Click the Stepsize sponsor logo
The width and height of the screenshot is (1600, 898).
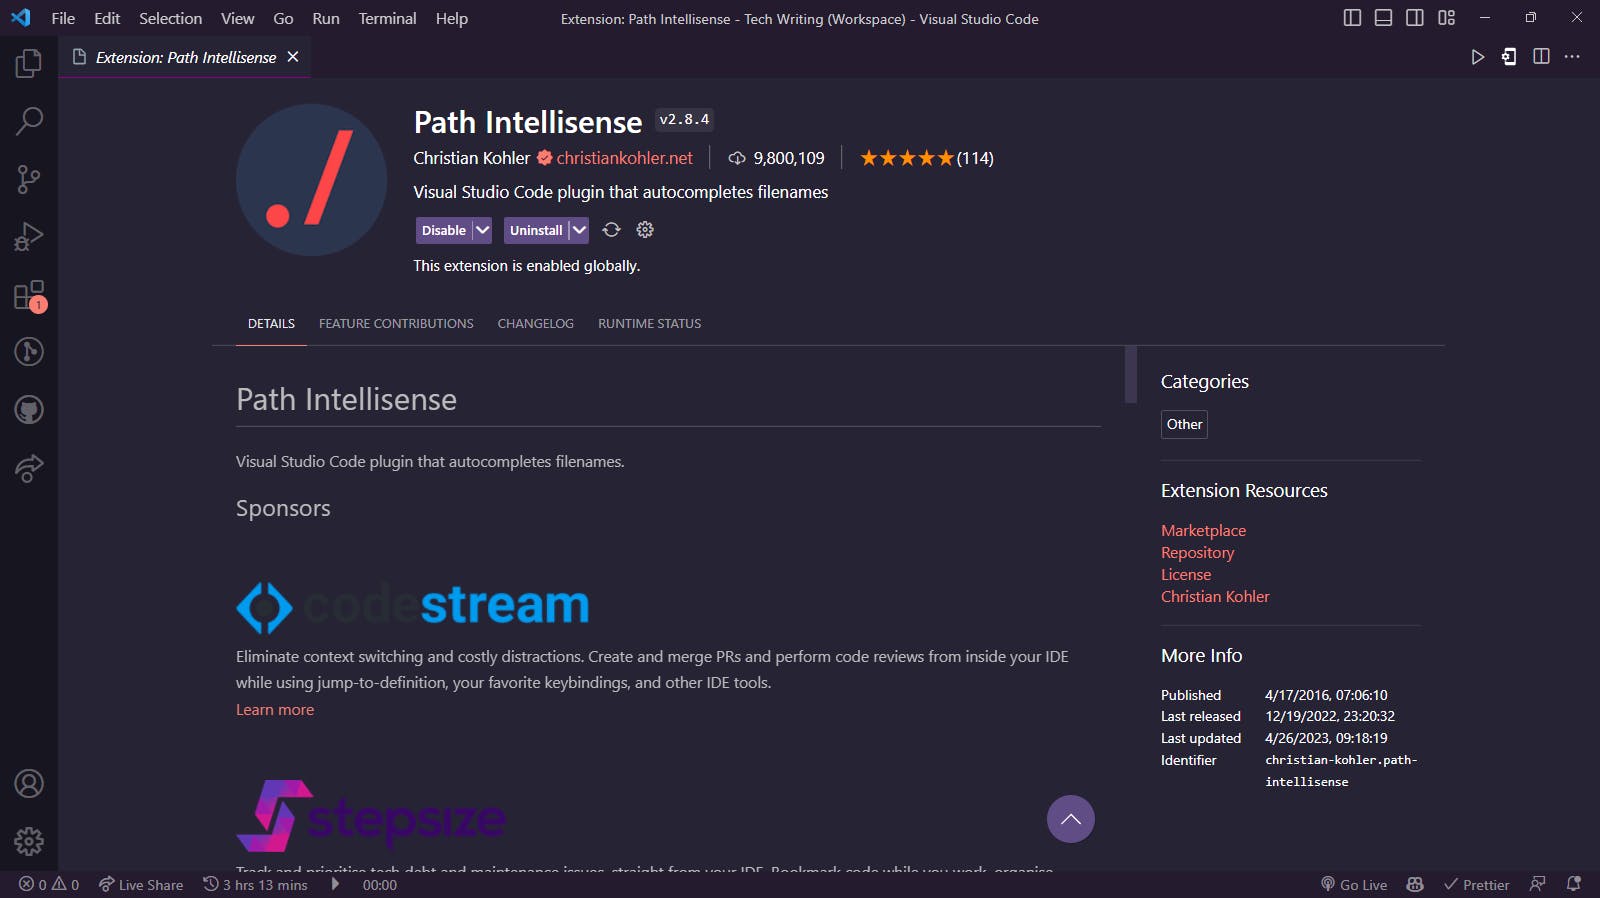(370, 816)
